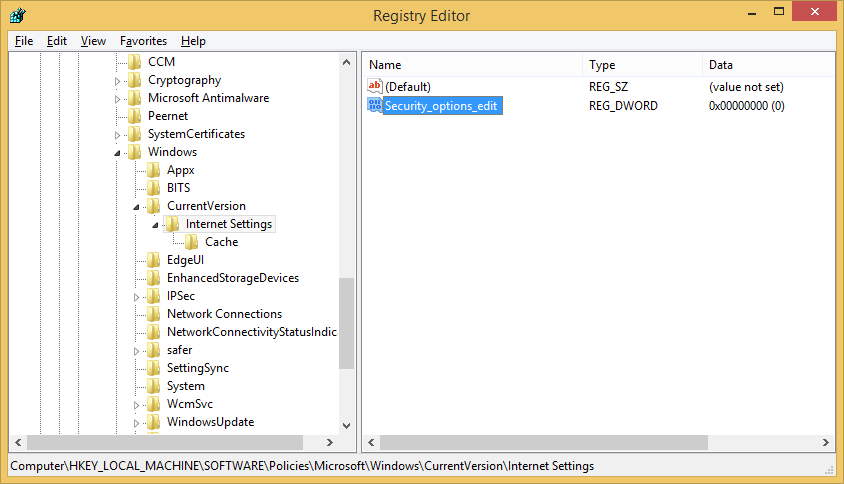Click the Cryptography folder icon
This screenshot has width=844, height=484.
135,80
